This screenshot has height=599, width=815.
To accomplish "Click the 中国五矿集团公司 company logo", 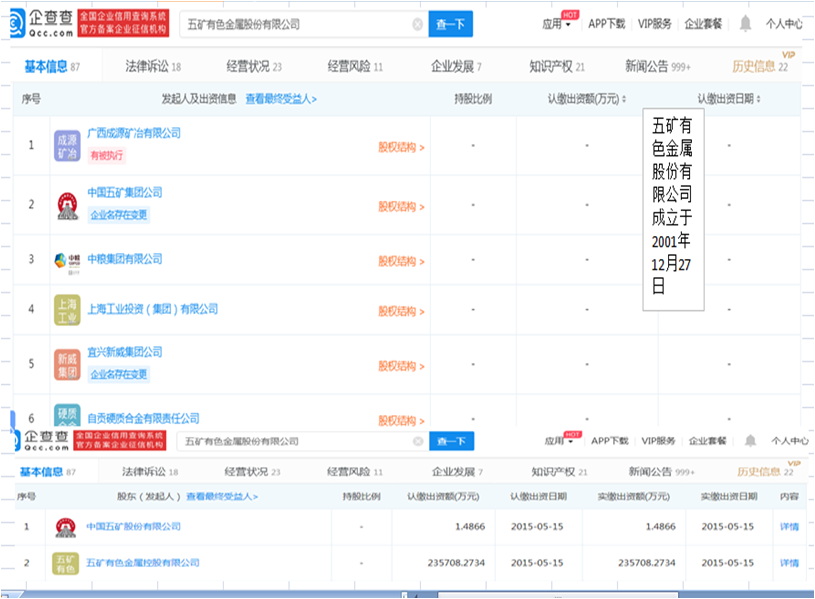I will tap(67, 205).
